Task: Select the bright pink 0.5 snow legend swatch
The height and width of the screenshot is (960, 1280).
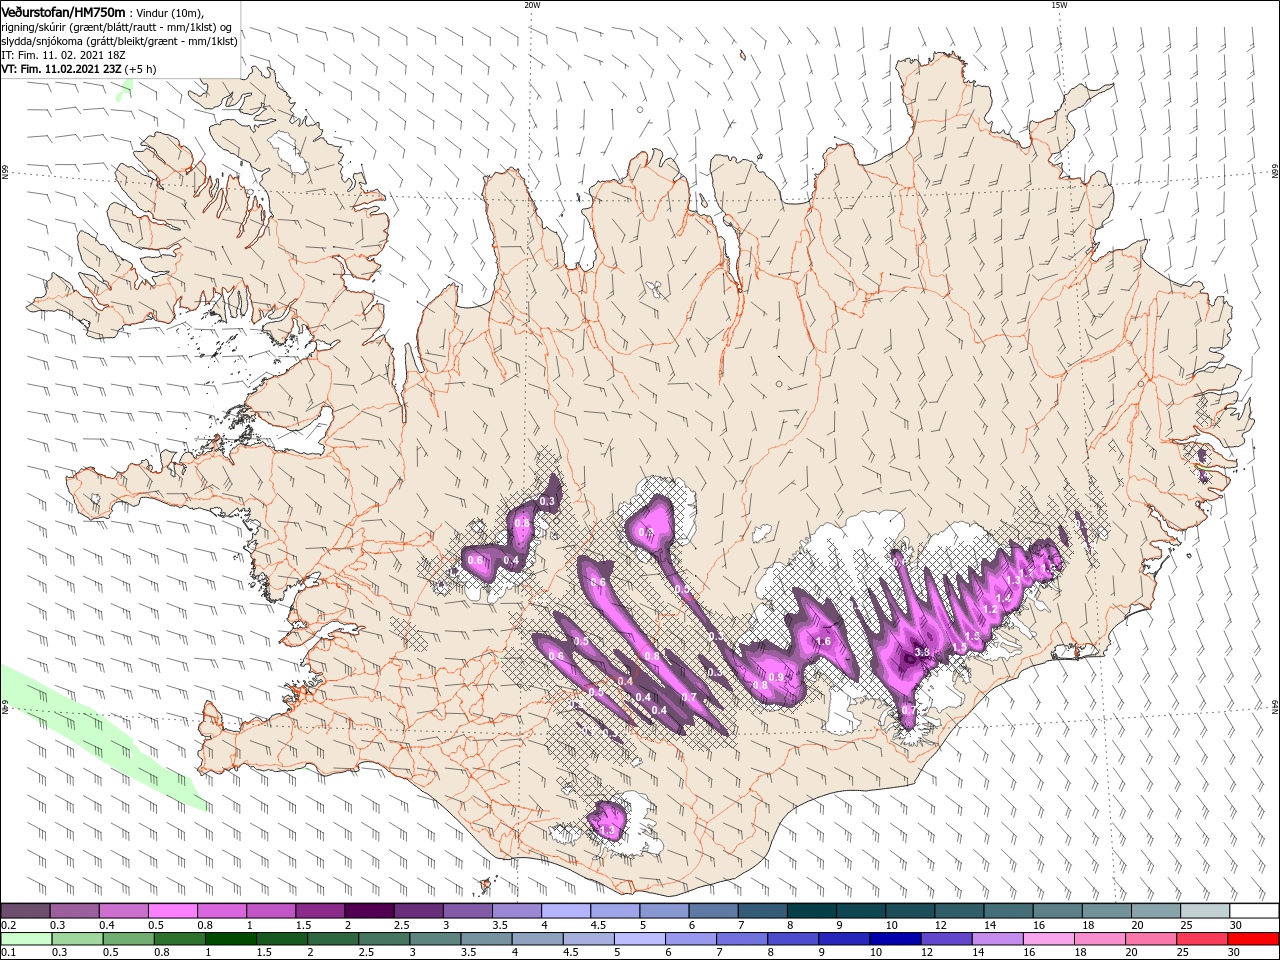Action: tap(172, 911)
